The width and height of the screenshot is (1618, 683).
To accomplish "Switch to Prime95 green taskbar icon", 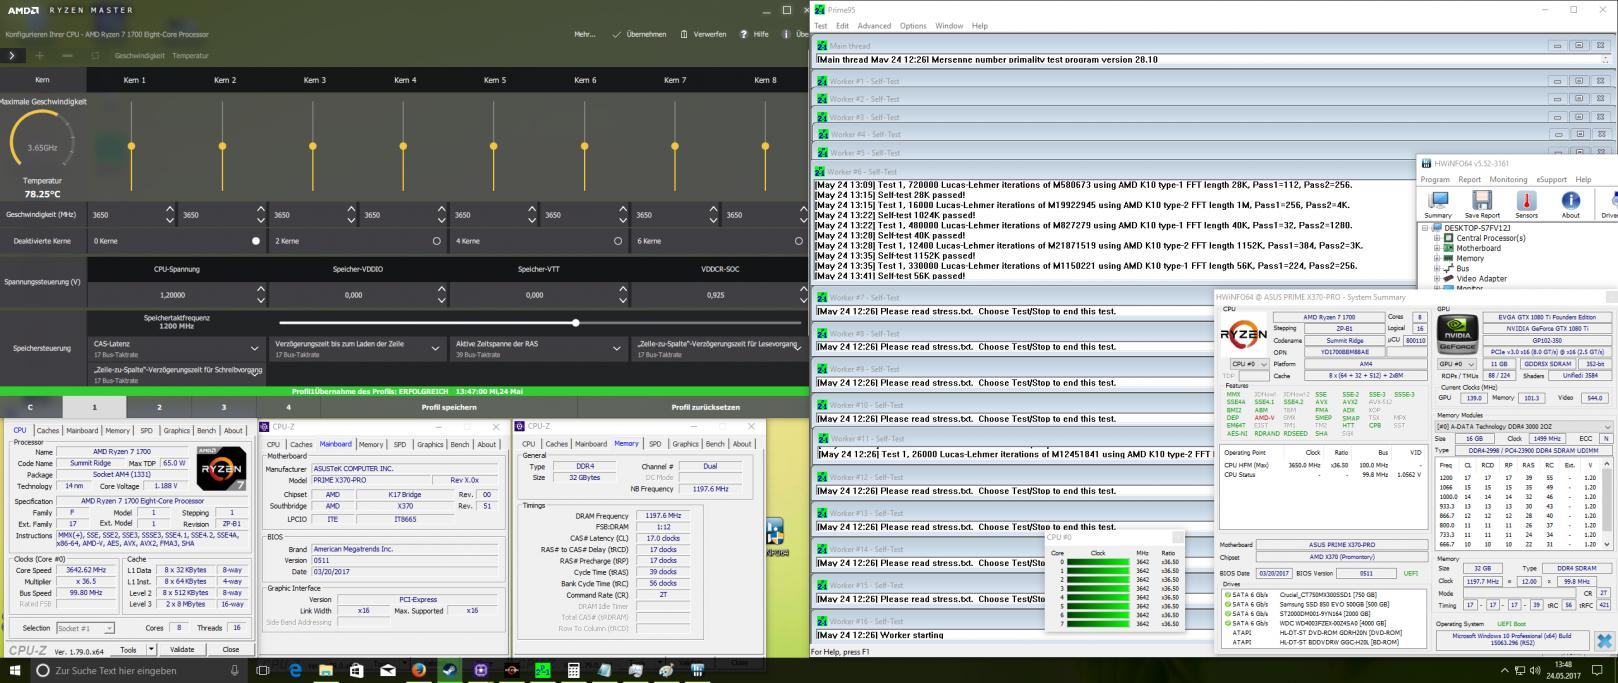I will (543, 670).
